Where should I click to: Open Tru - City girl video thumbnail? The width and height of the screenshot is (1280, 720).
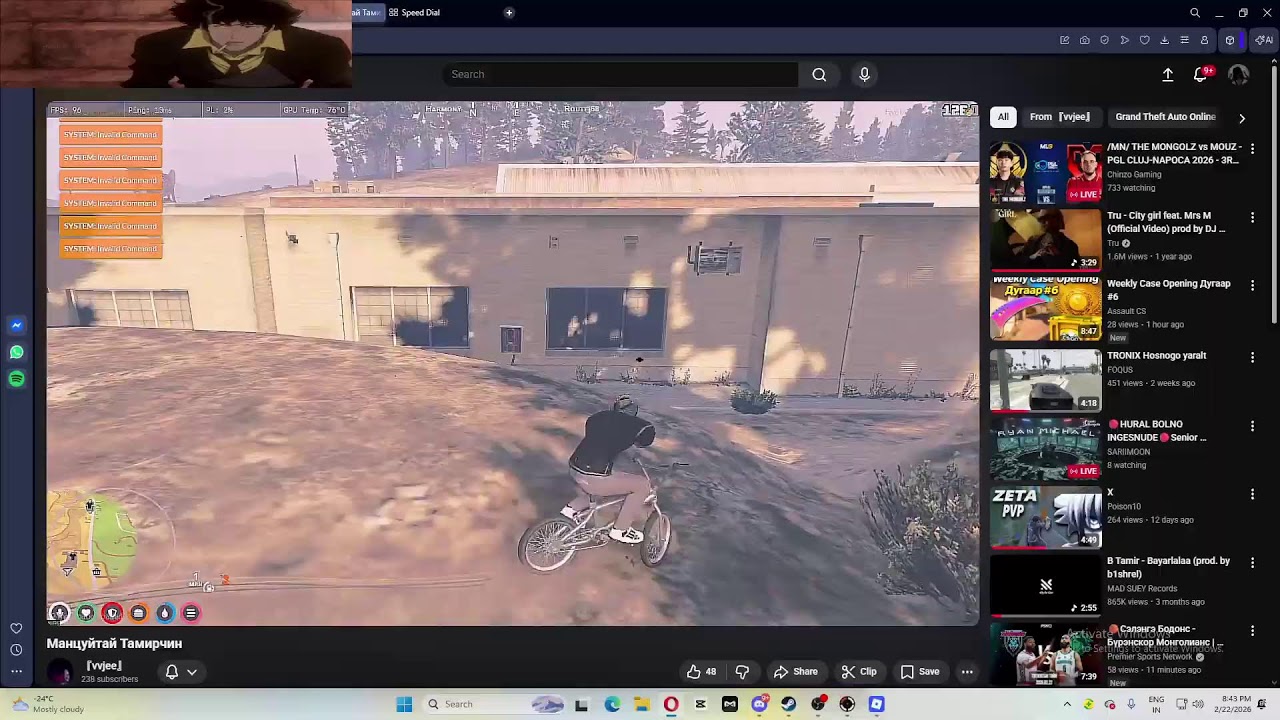coord(1045,240)
